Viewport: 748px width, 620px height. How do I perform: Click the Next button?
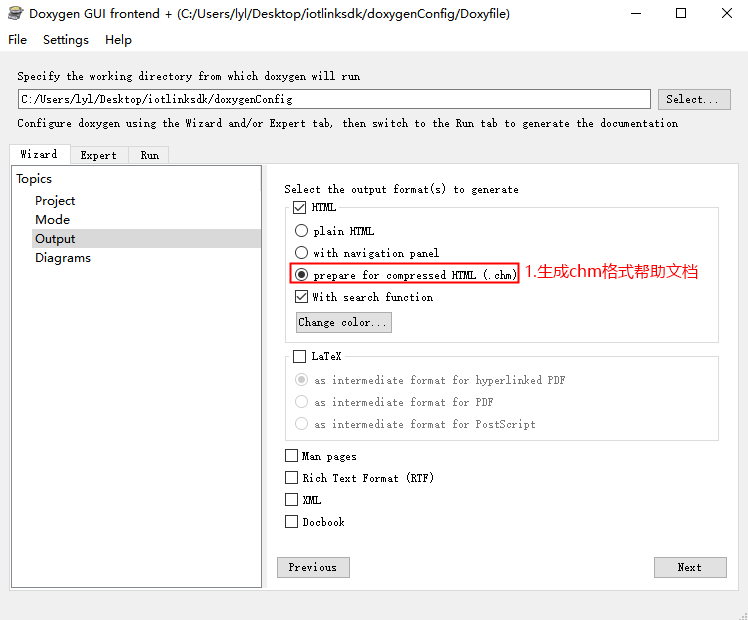[690, 568]
